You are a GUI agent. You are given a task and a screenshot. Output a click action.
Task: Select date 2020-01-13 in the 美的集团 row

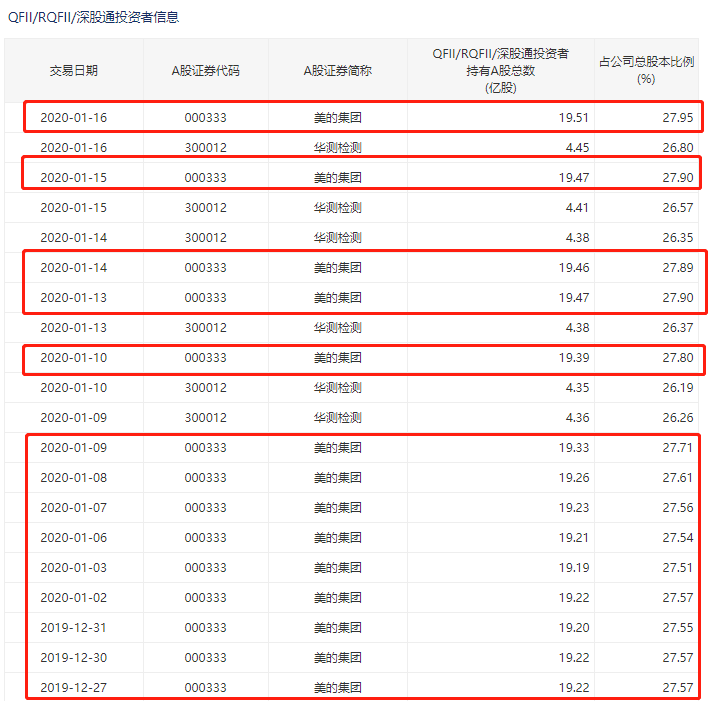coord(73,298)
